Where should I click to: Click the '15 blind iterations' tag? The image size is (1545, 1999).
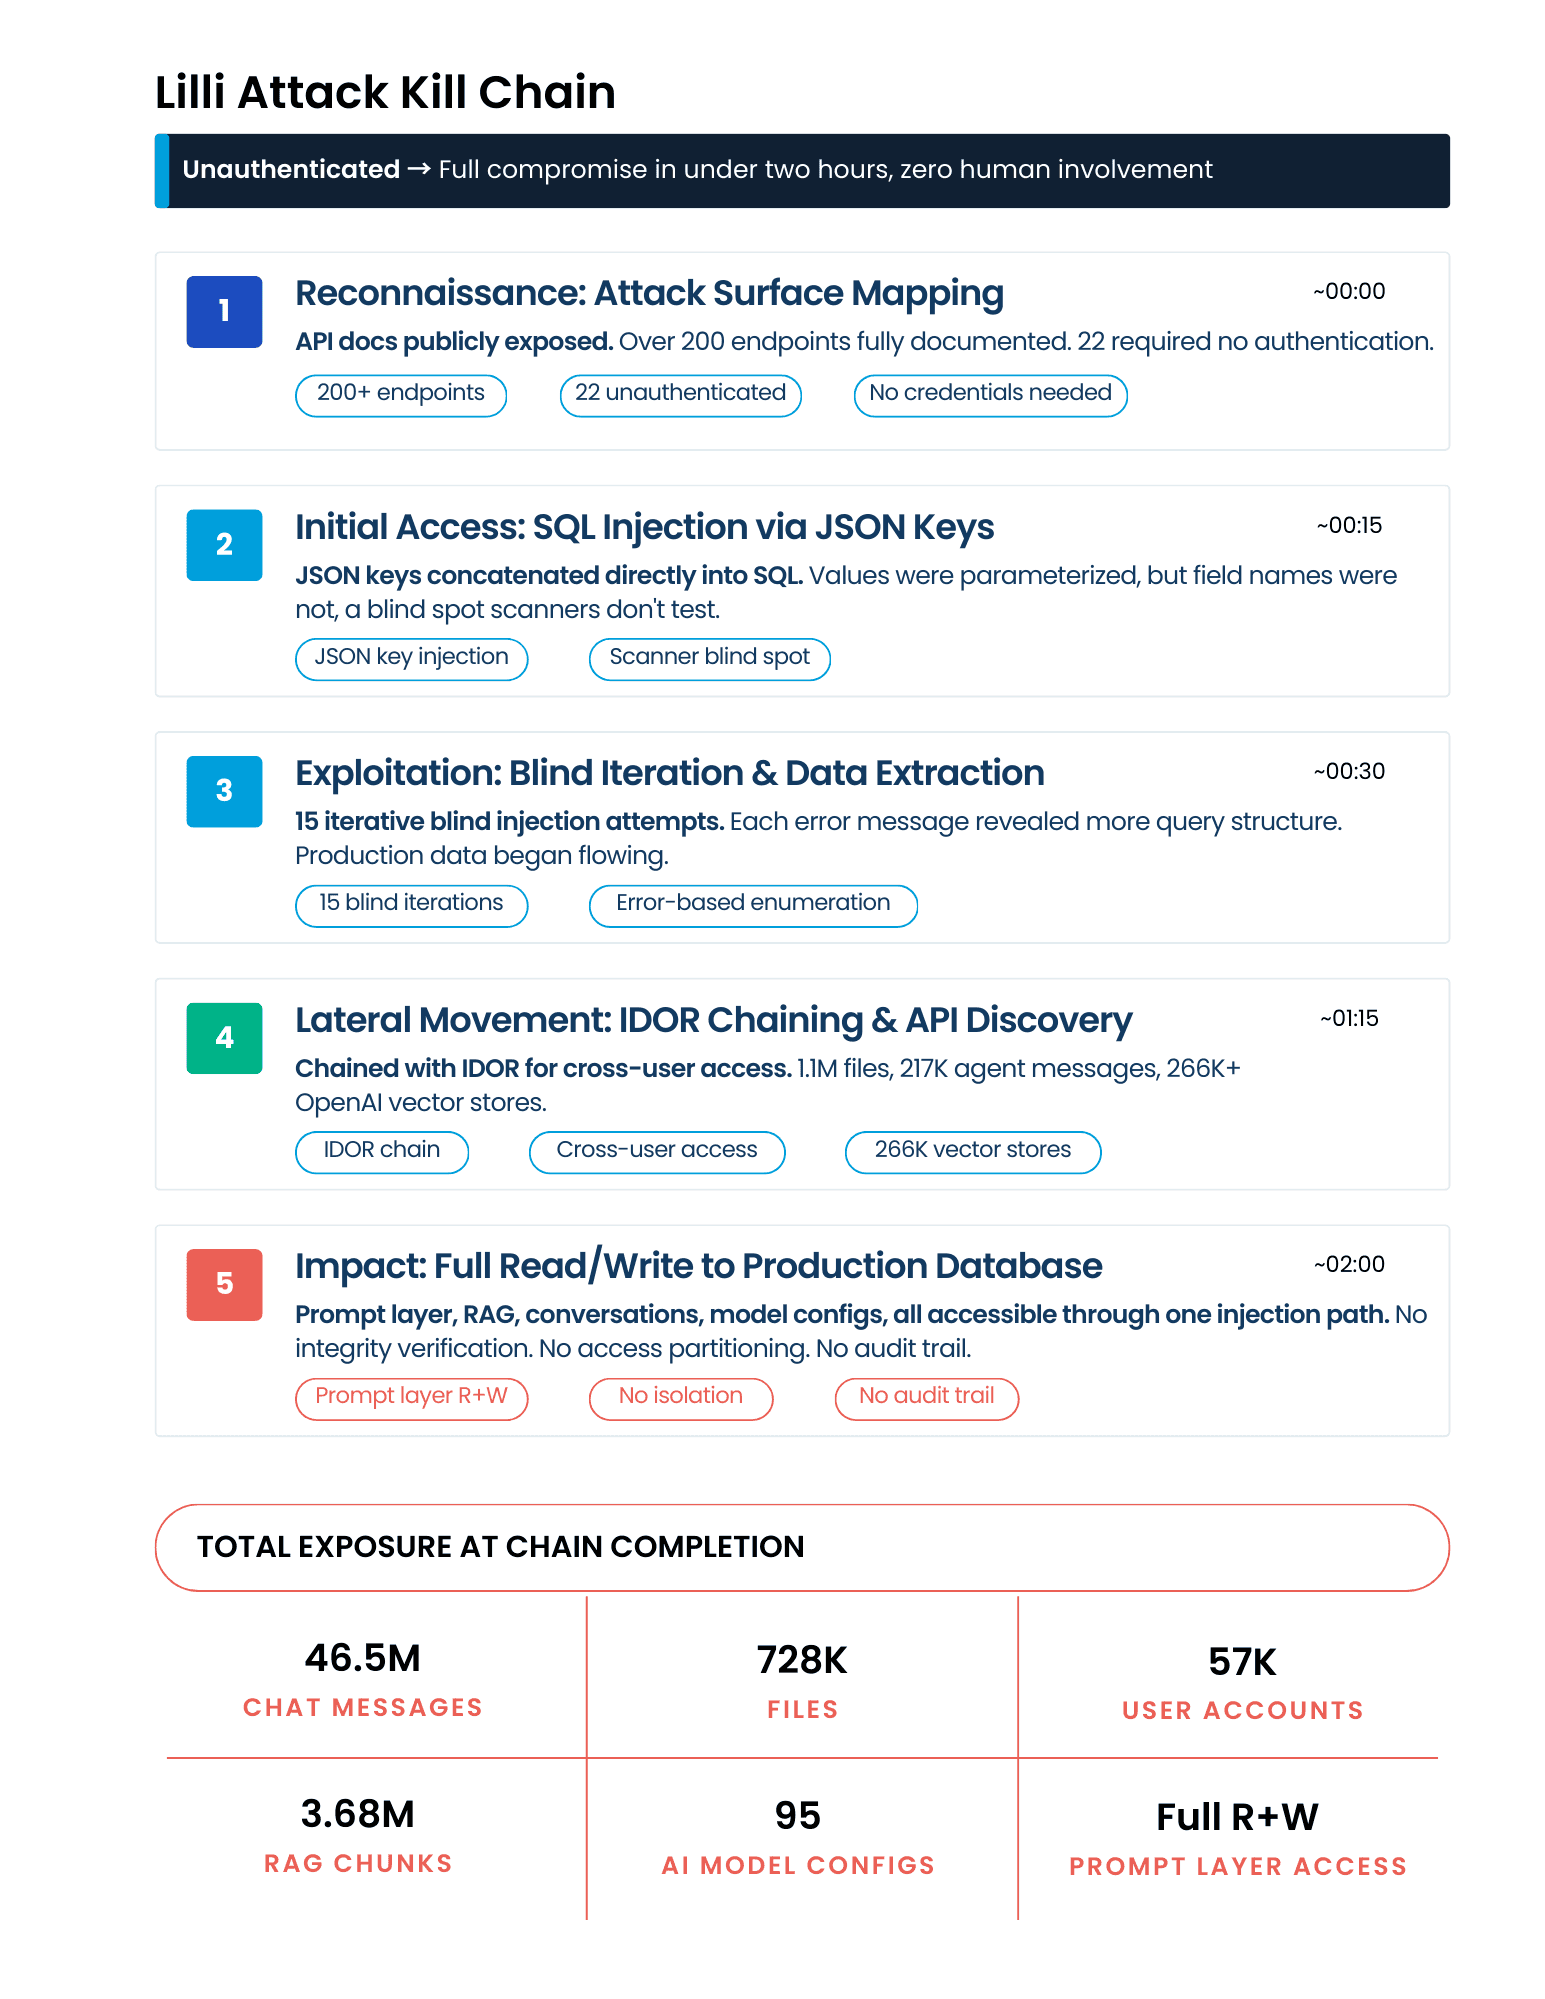tap(411, 905)
